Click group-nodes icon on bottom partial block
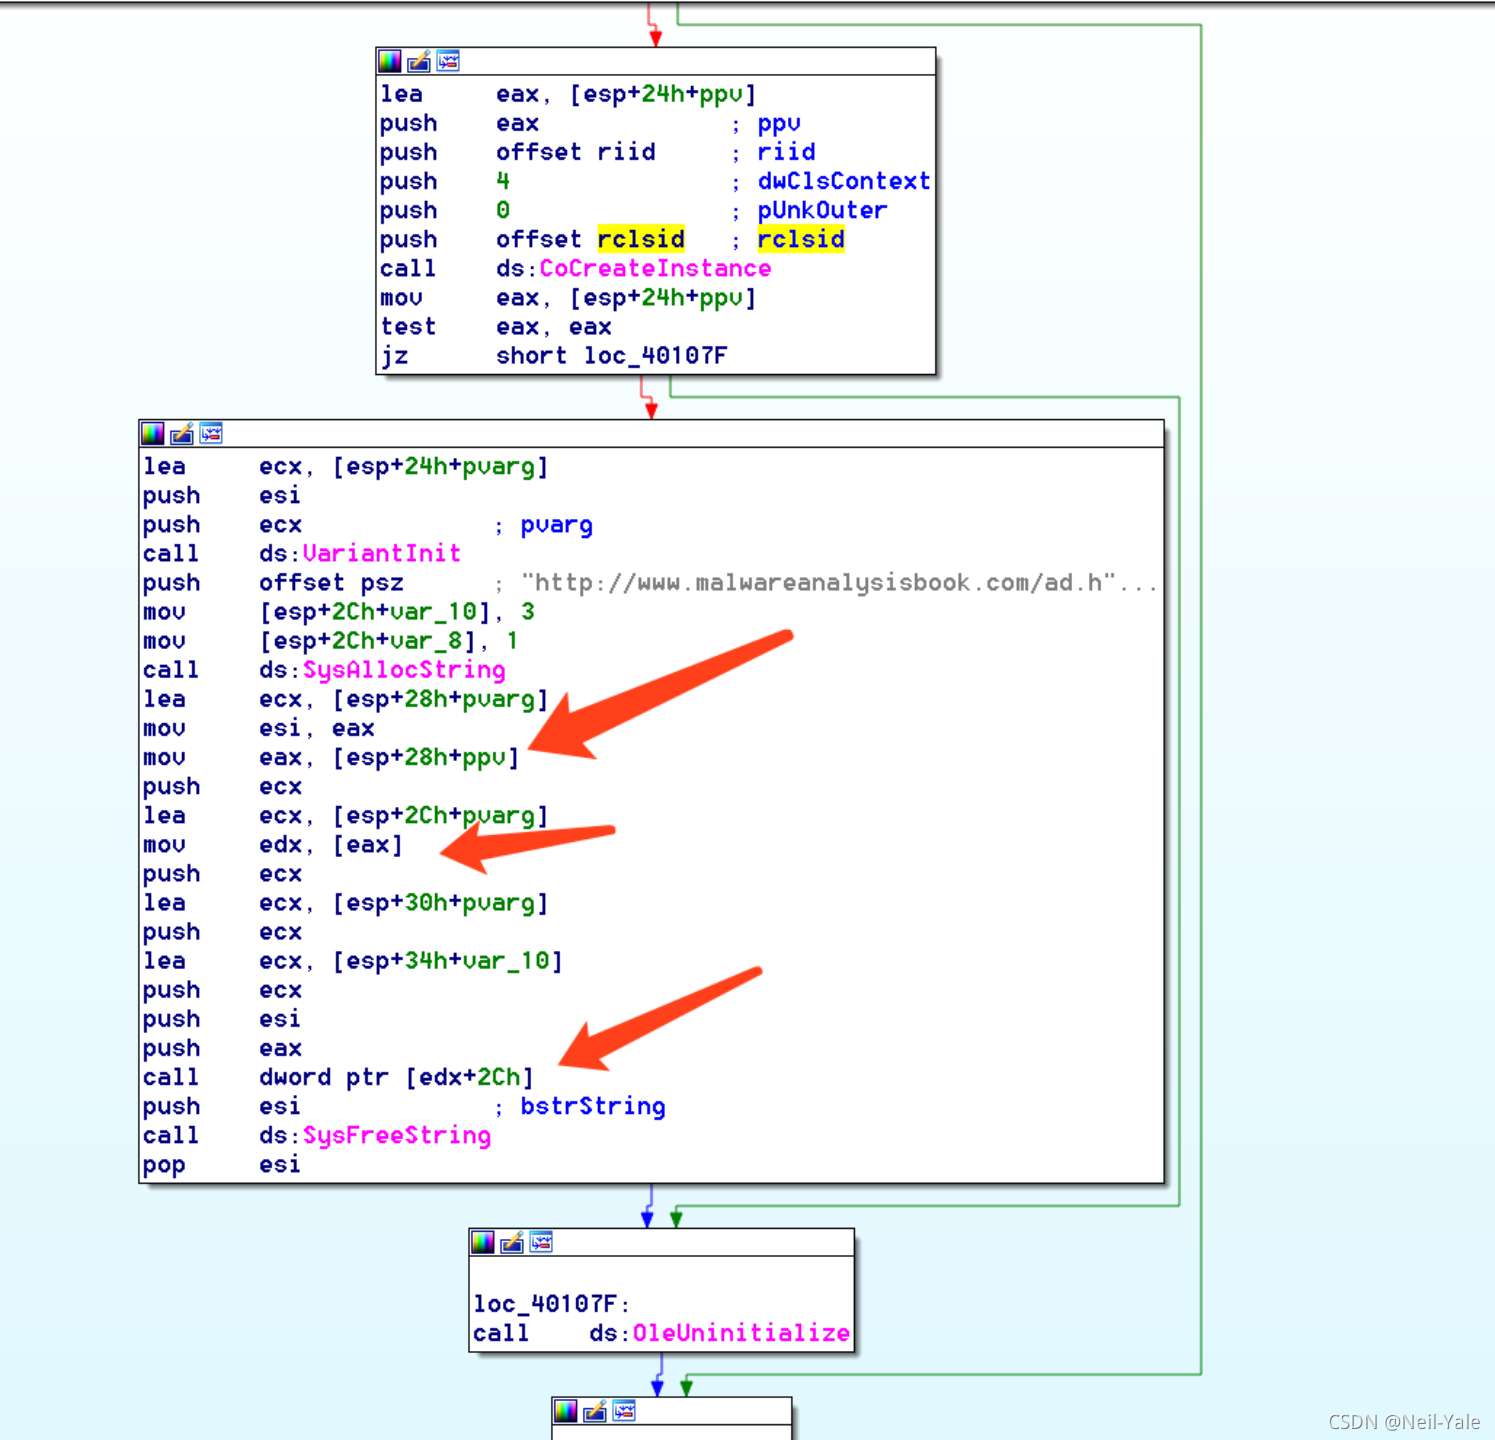The width and height of the screenshot is (1495, 1440). 624,1411
